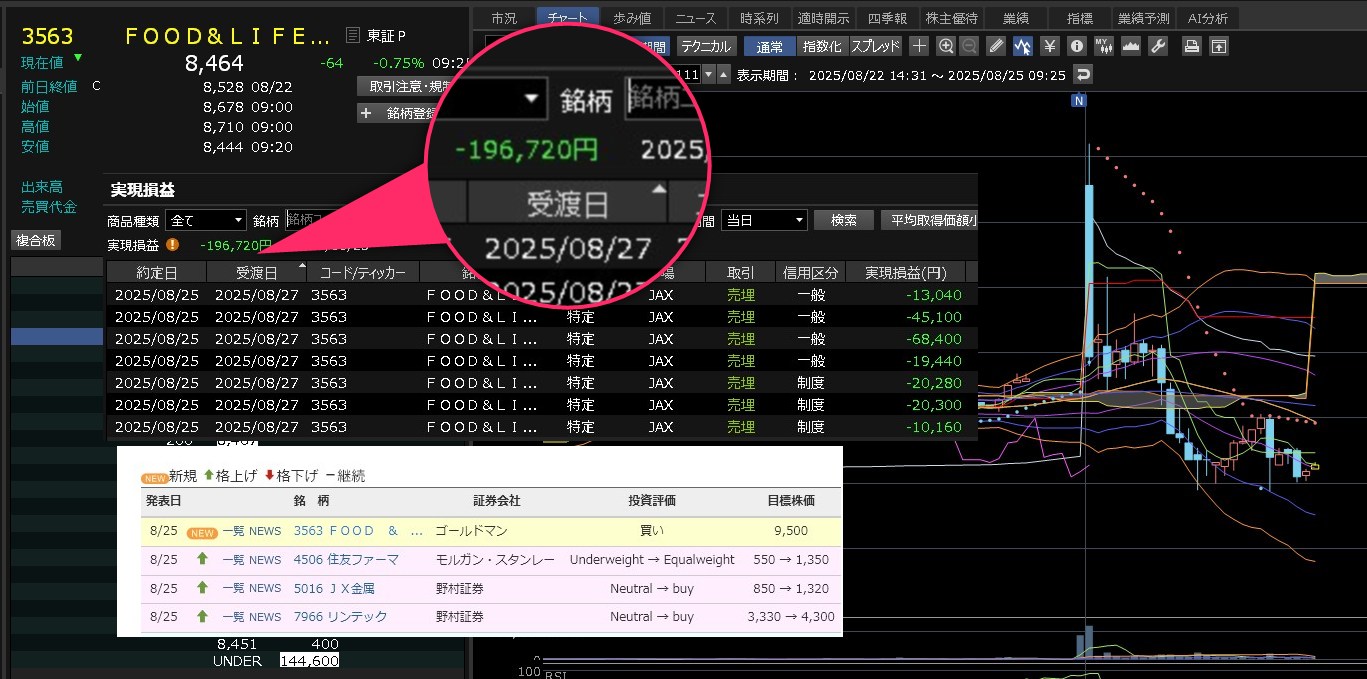Click the 売買代金 label
1367x679 pixels.
[49, 207]
